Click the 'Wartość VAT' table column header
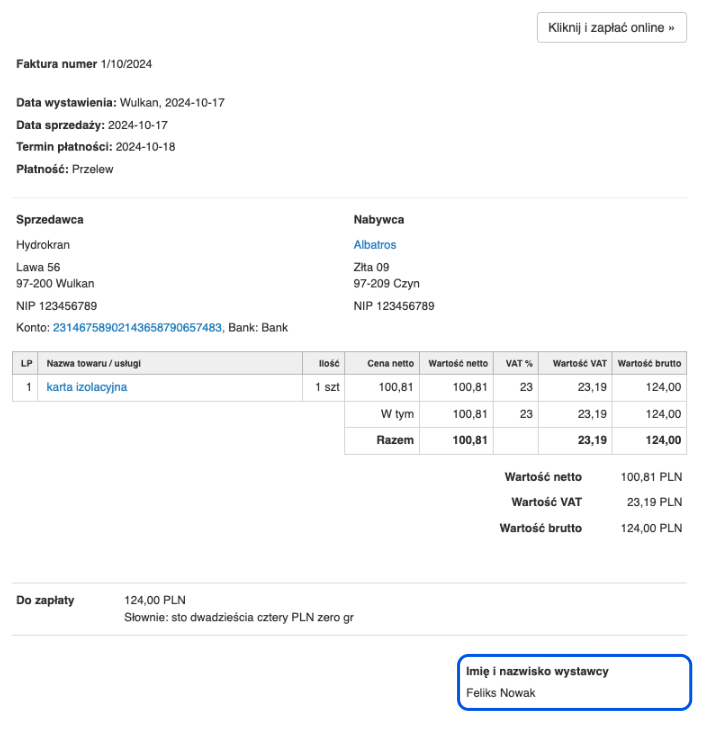 (575, 364)
